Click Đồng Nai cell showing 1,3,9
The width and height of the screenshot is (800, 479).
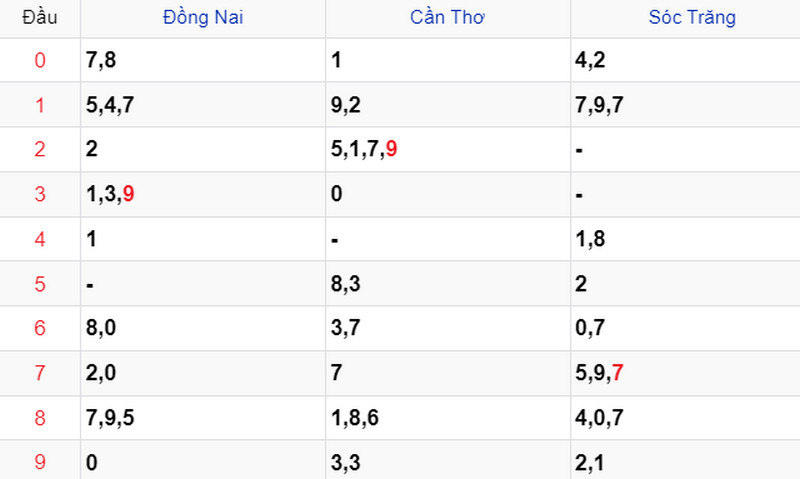coord(203,194)
